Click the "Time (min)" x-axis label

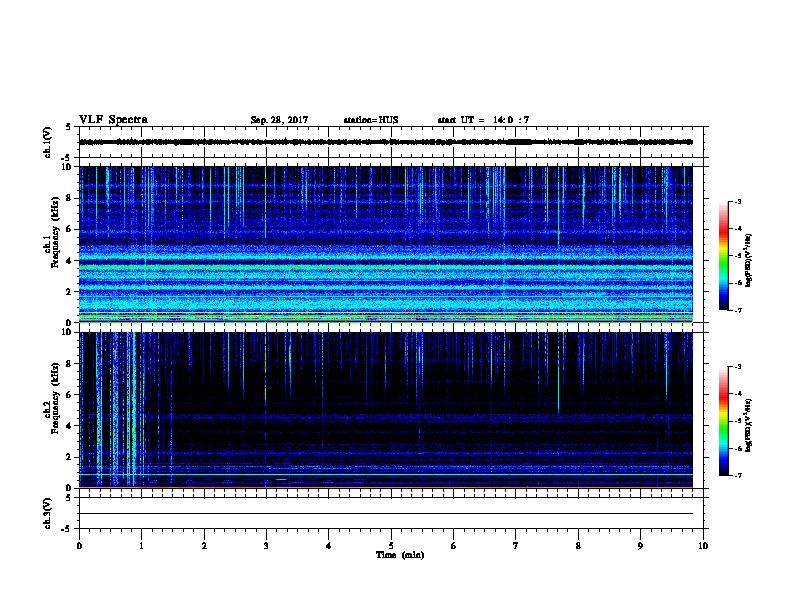point(400,555)
